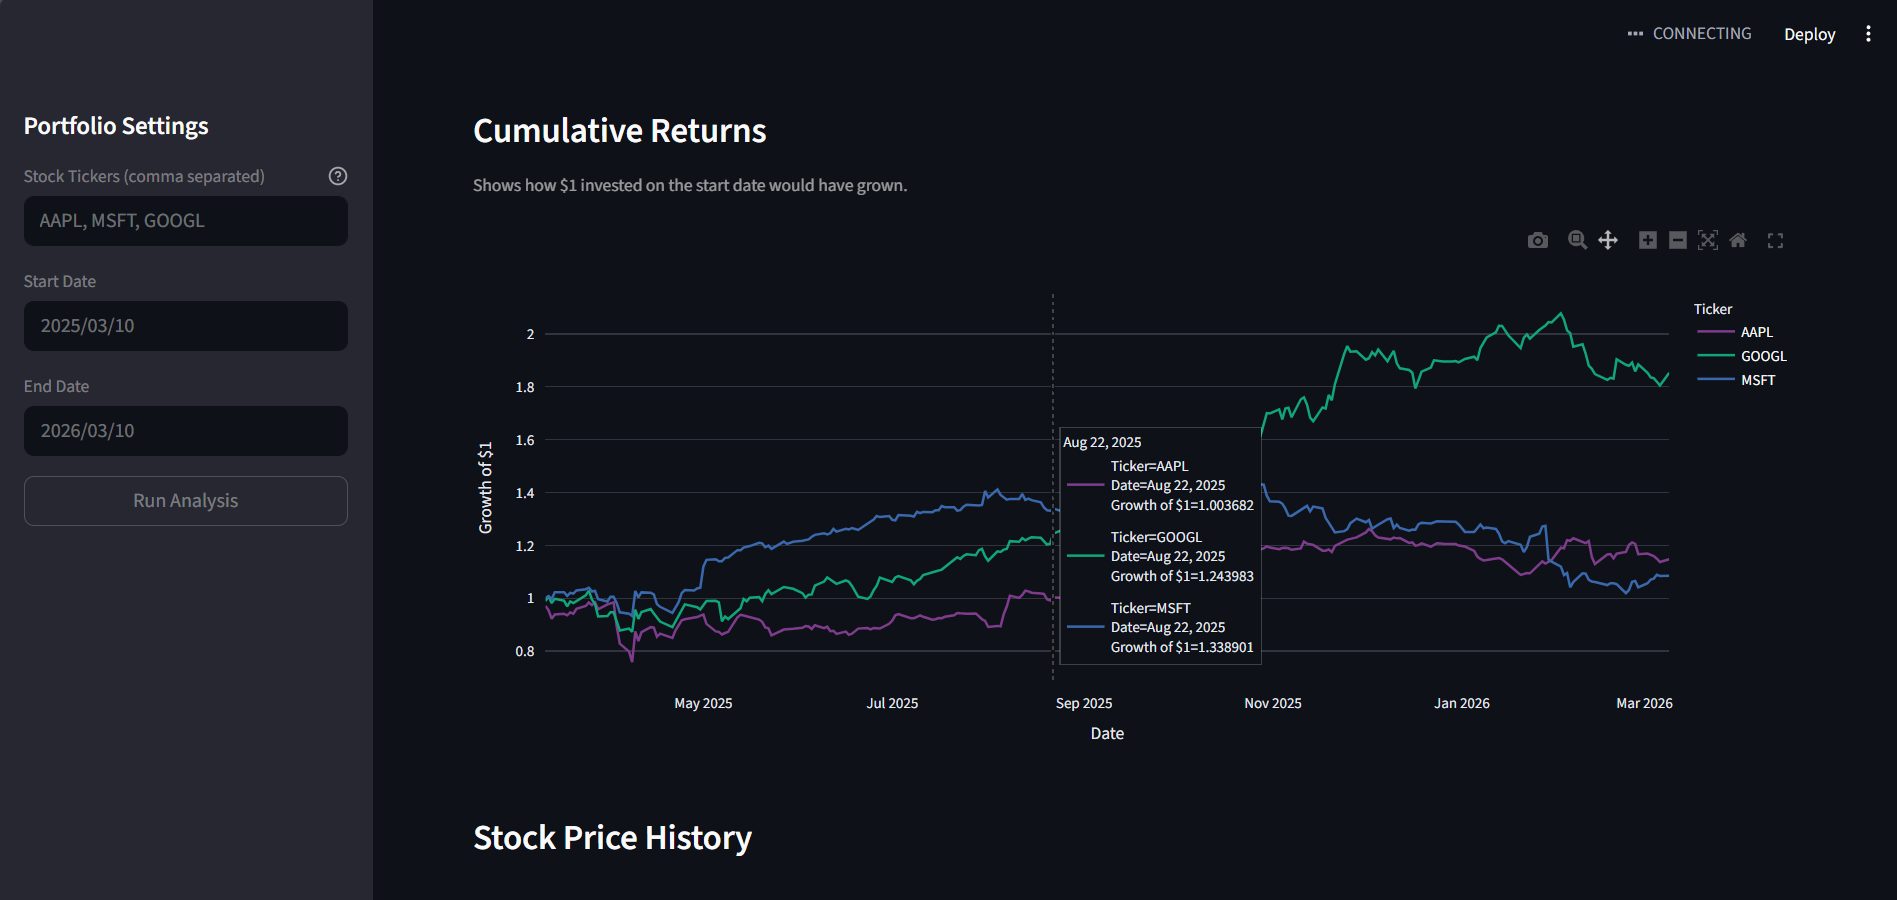The width and height of the screenshot is (1897, 900).
Task: Click the Zoom out minus icon
Action: [x=1678, y=240]
